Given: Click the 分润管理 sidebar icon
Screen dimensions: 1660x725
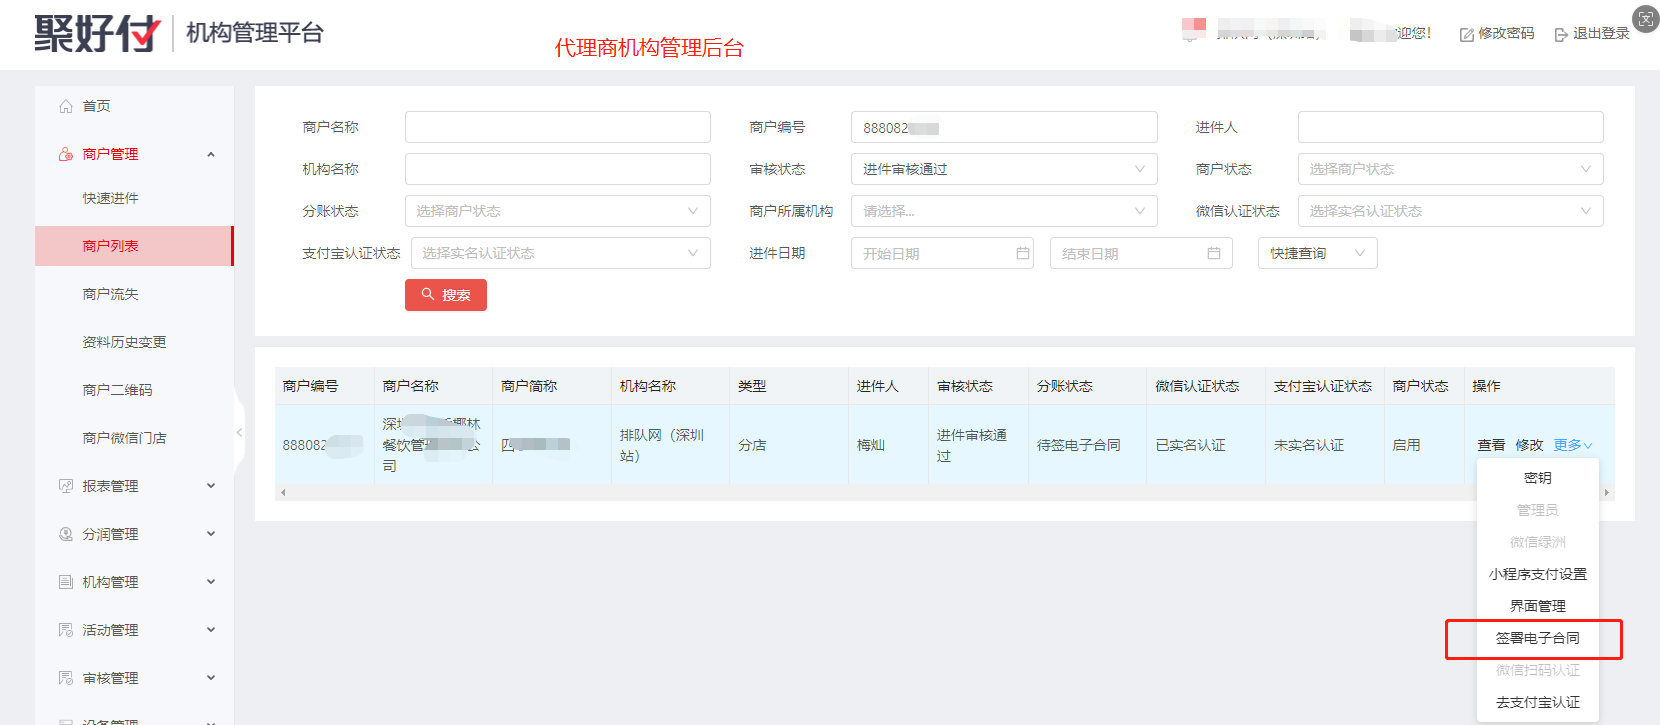Looking at the screenshot, I should point(66,534).
